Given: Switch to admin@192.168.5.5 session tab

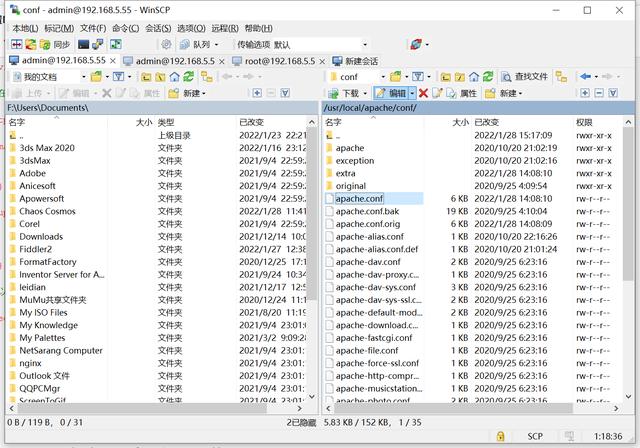Looking at the screenshot, I should tap(175, 61).
